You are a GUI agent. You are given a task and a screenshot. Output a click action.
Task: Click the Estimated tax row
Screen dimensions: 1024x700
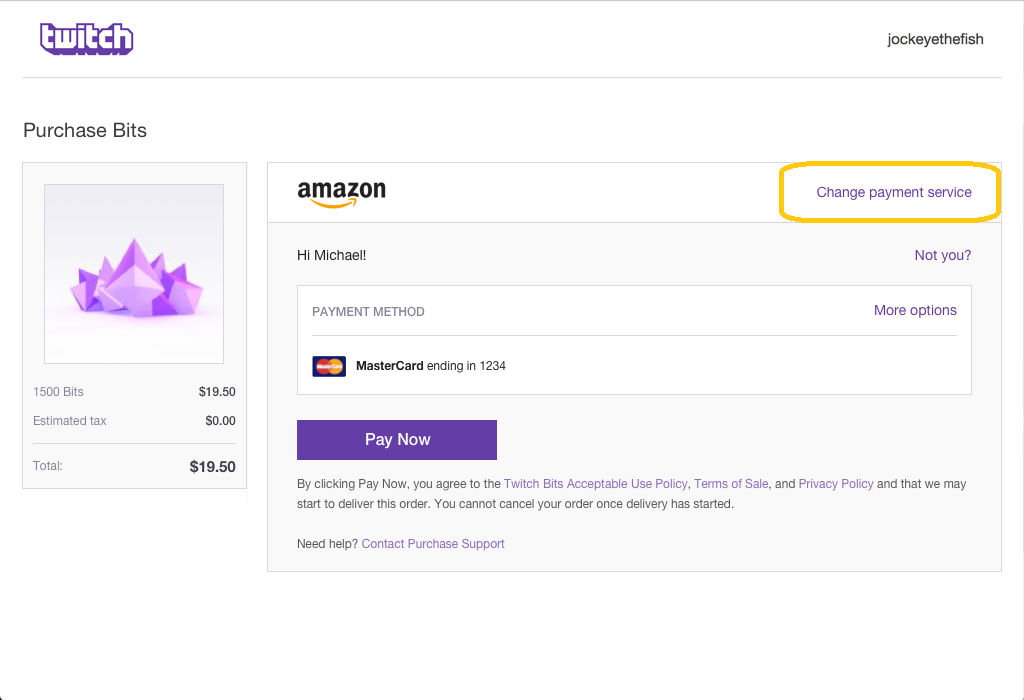134,421
